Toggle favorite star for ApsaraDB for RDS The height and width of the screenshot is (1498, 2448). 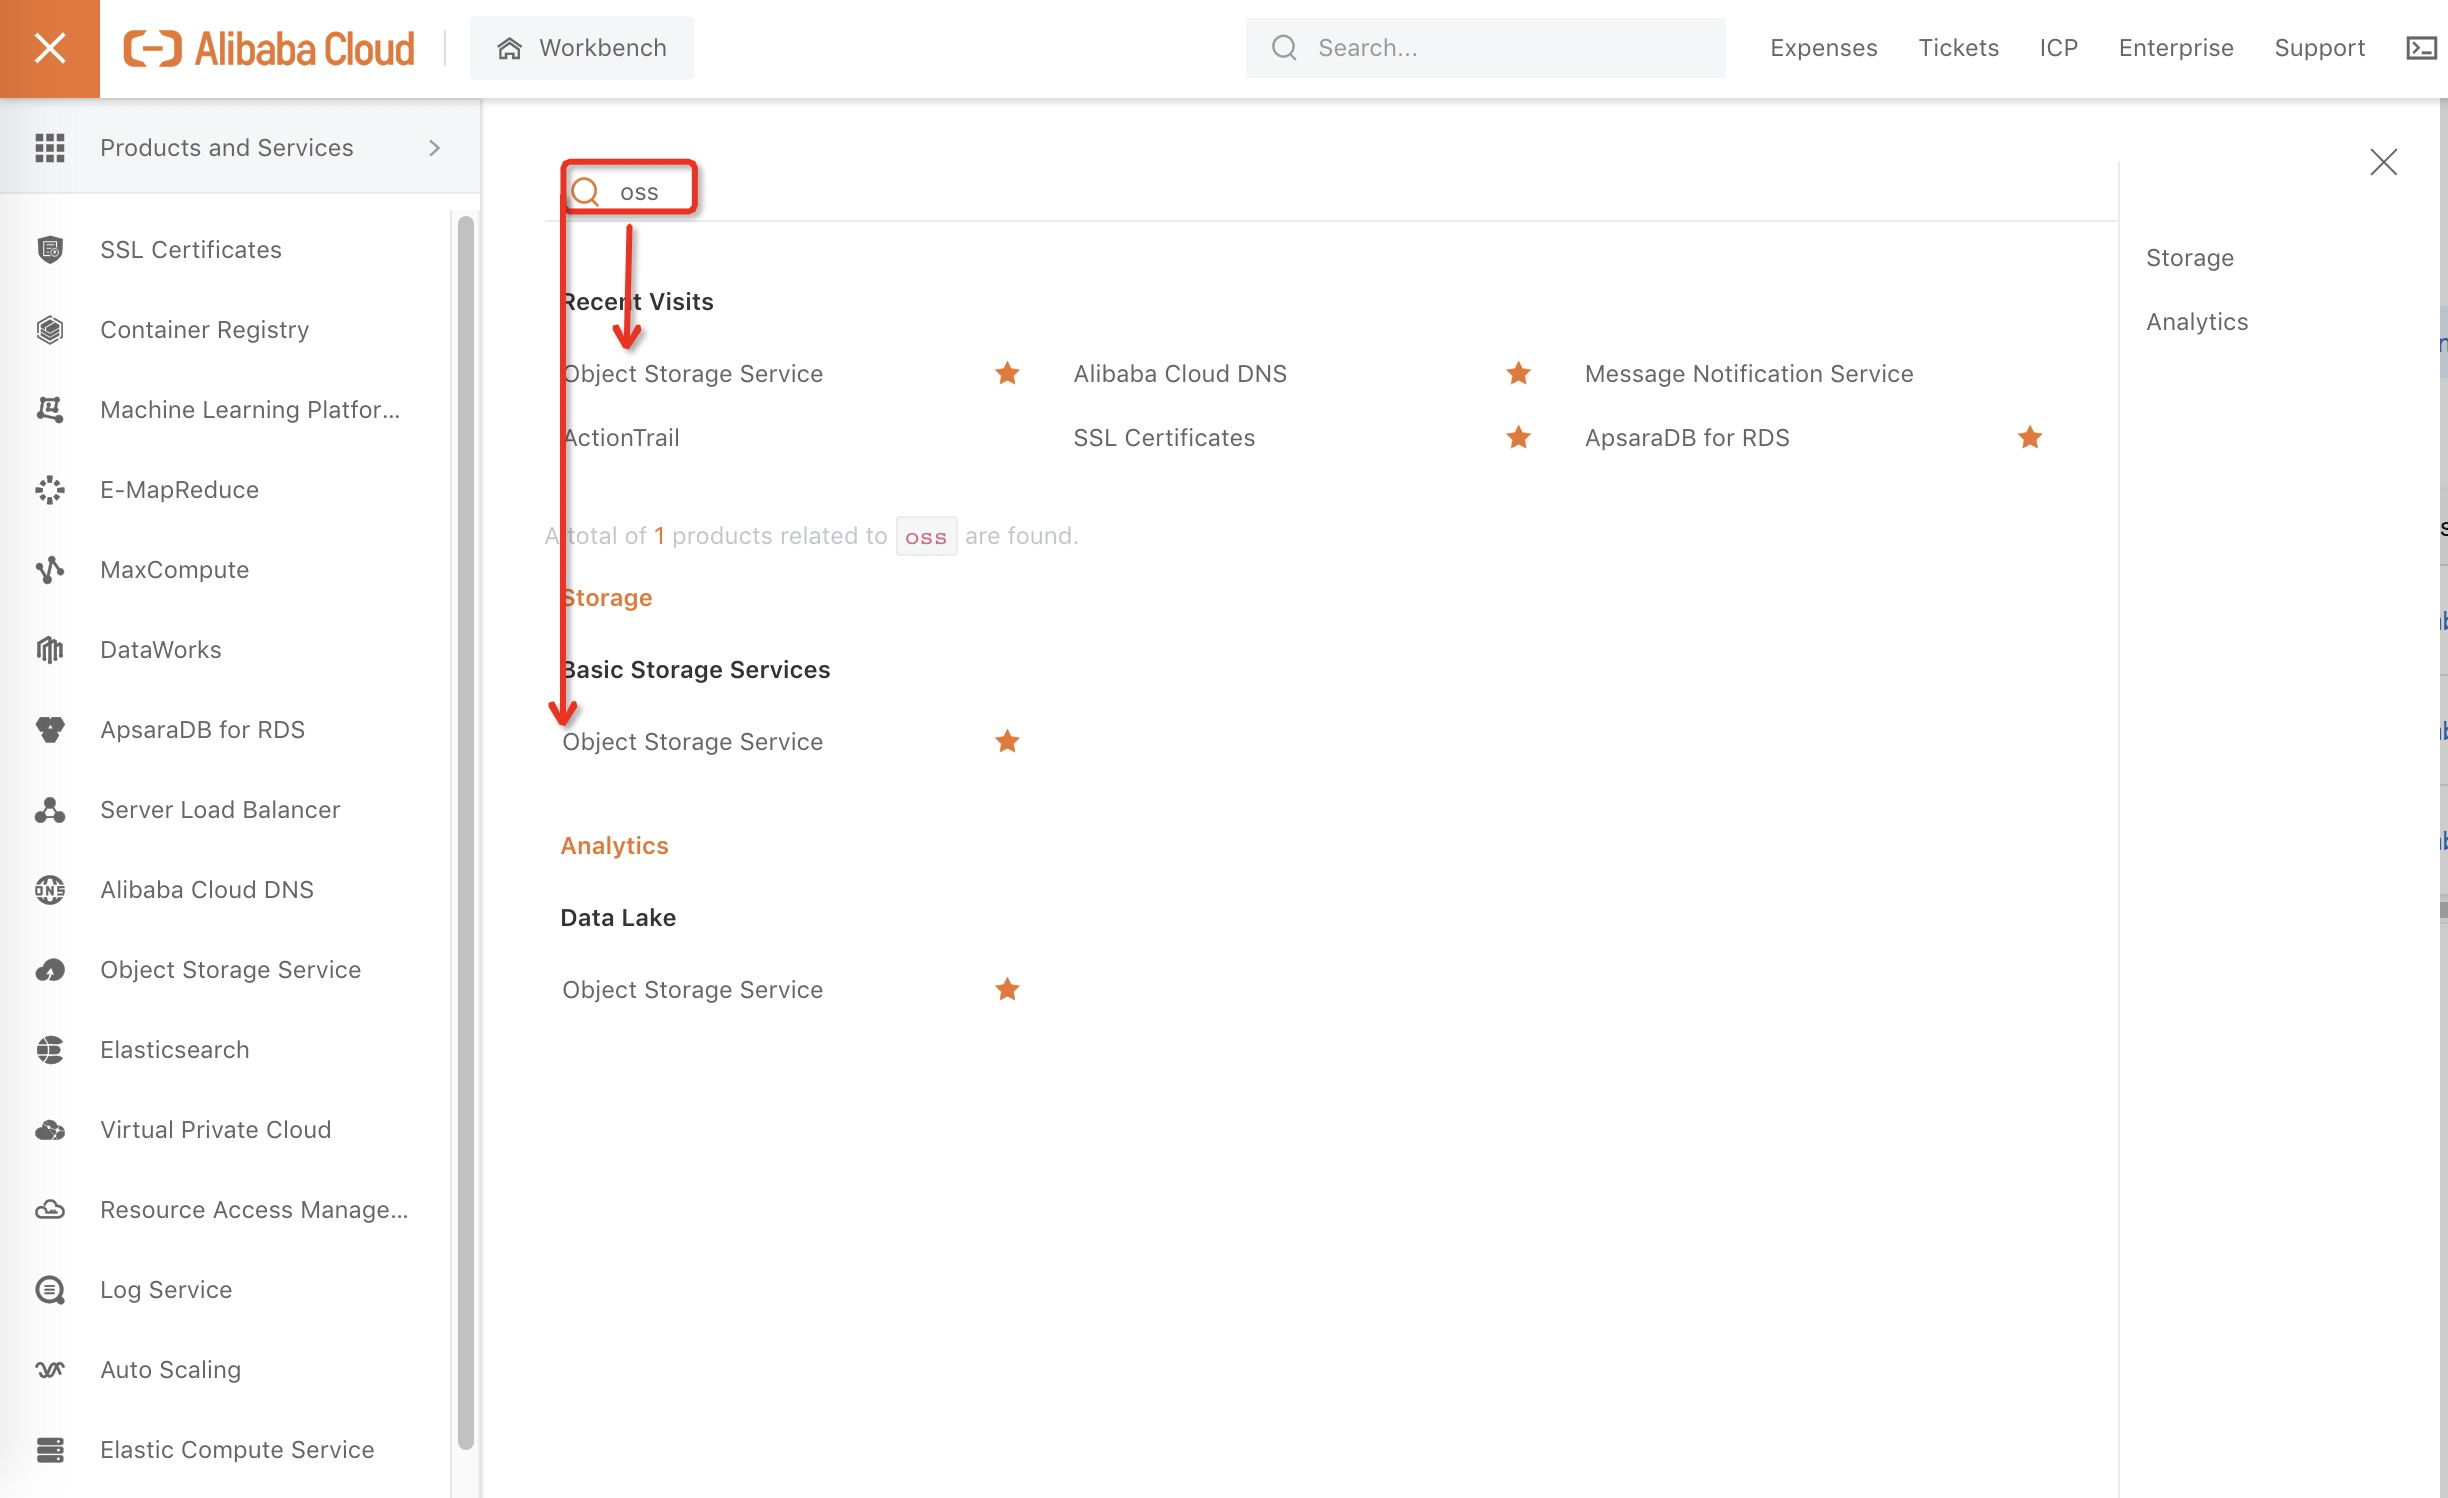tap(2029, 437)
